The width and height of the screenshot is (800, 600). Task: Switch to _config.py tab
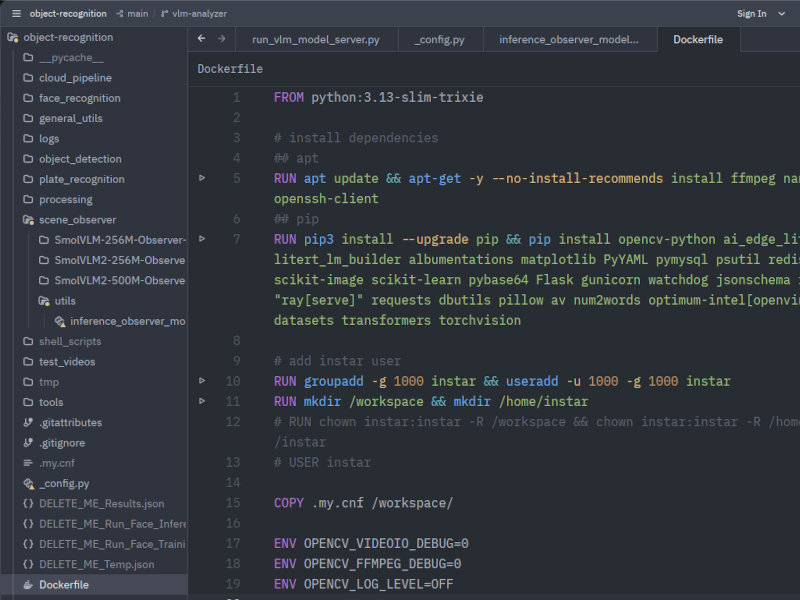pyautogui.click(x=440, y=39)
